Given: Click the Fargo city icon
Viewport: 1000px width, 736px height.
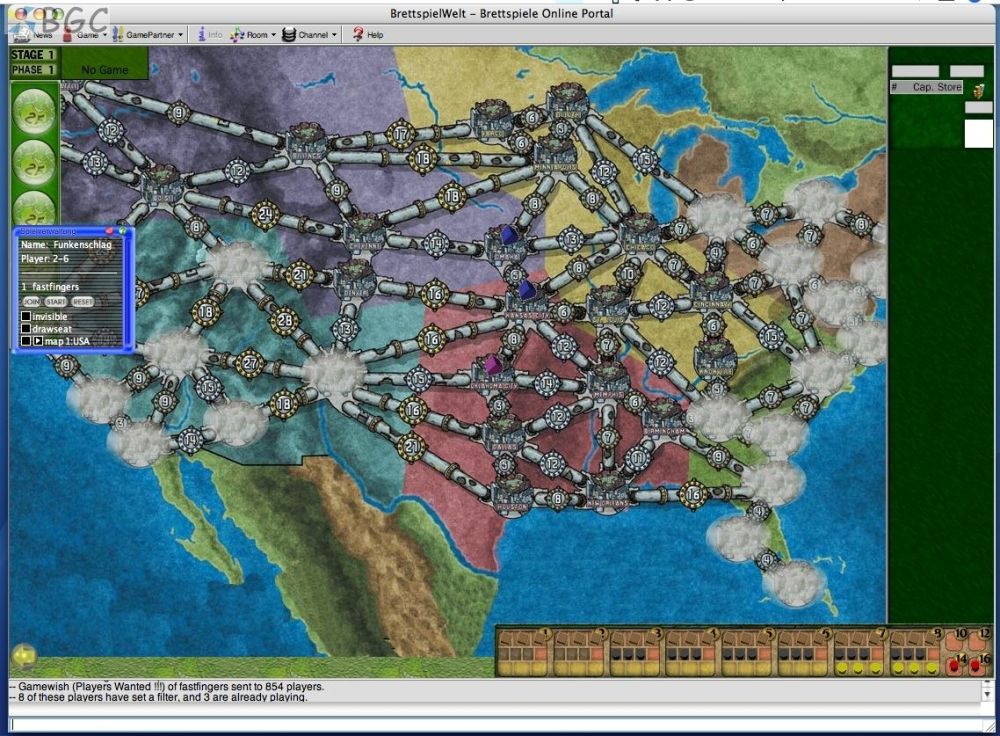Looking at the screenshot, I should (491, 121).
